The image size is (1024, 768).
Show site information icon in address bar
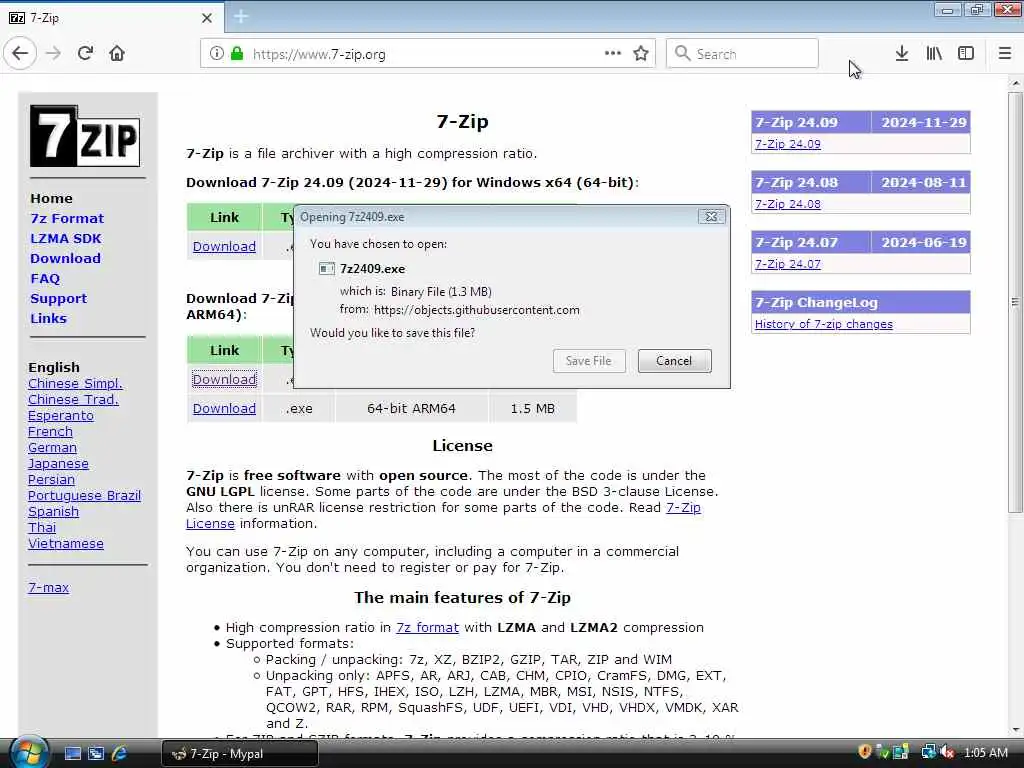[x=217, y=53]
